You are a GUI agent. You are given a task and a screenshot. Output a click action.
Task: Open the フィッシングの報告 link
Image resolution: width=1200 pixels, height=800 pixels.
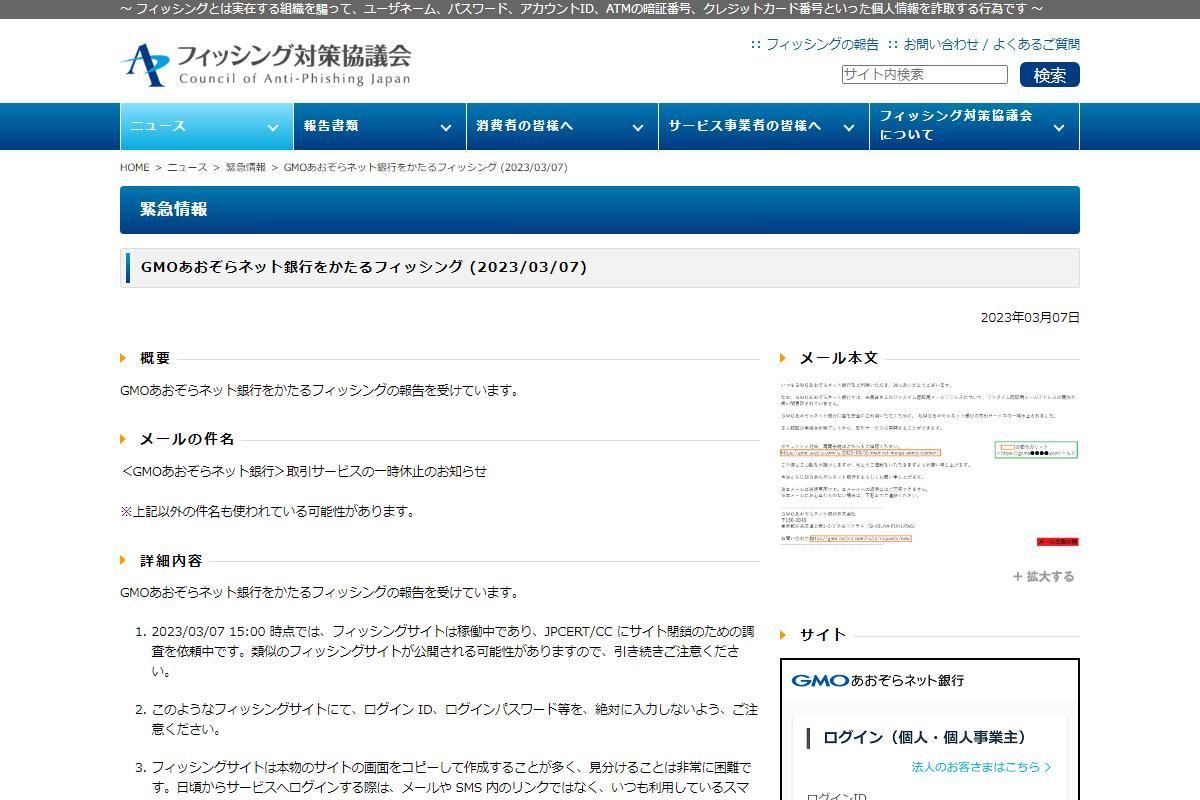(x=822, y=44)
